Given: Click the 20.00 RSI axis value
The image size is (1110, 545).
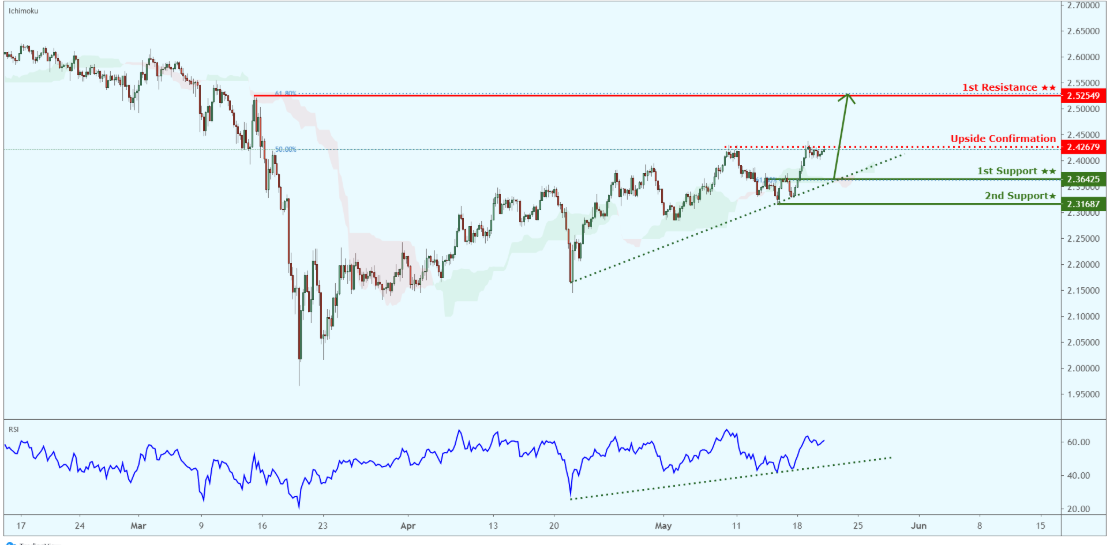Looking at the screenshot, I should click(1080, 509).
